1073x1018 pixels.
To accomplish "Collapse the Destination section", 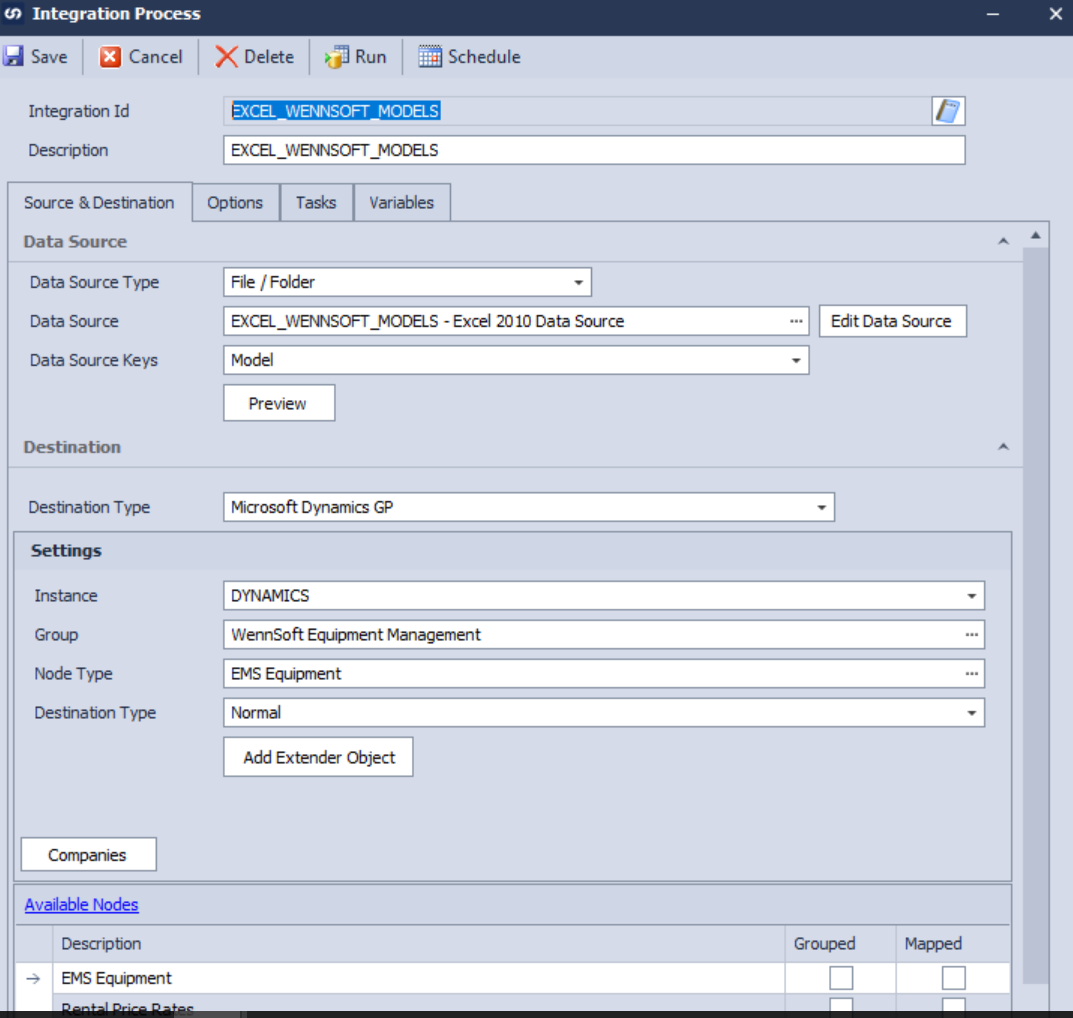I will pos(1003,447).
